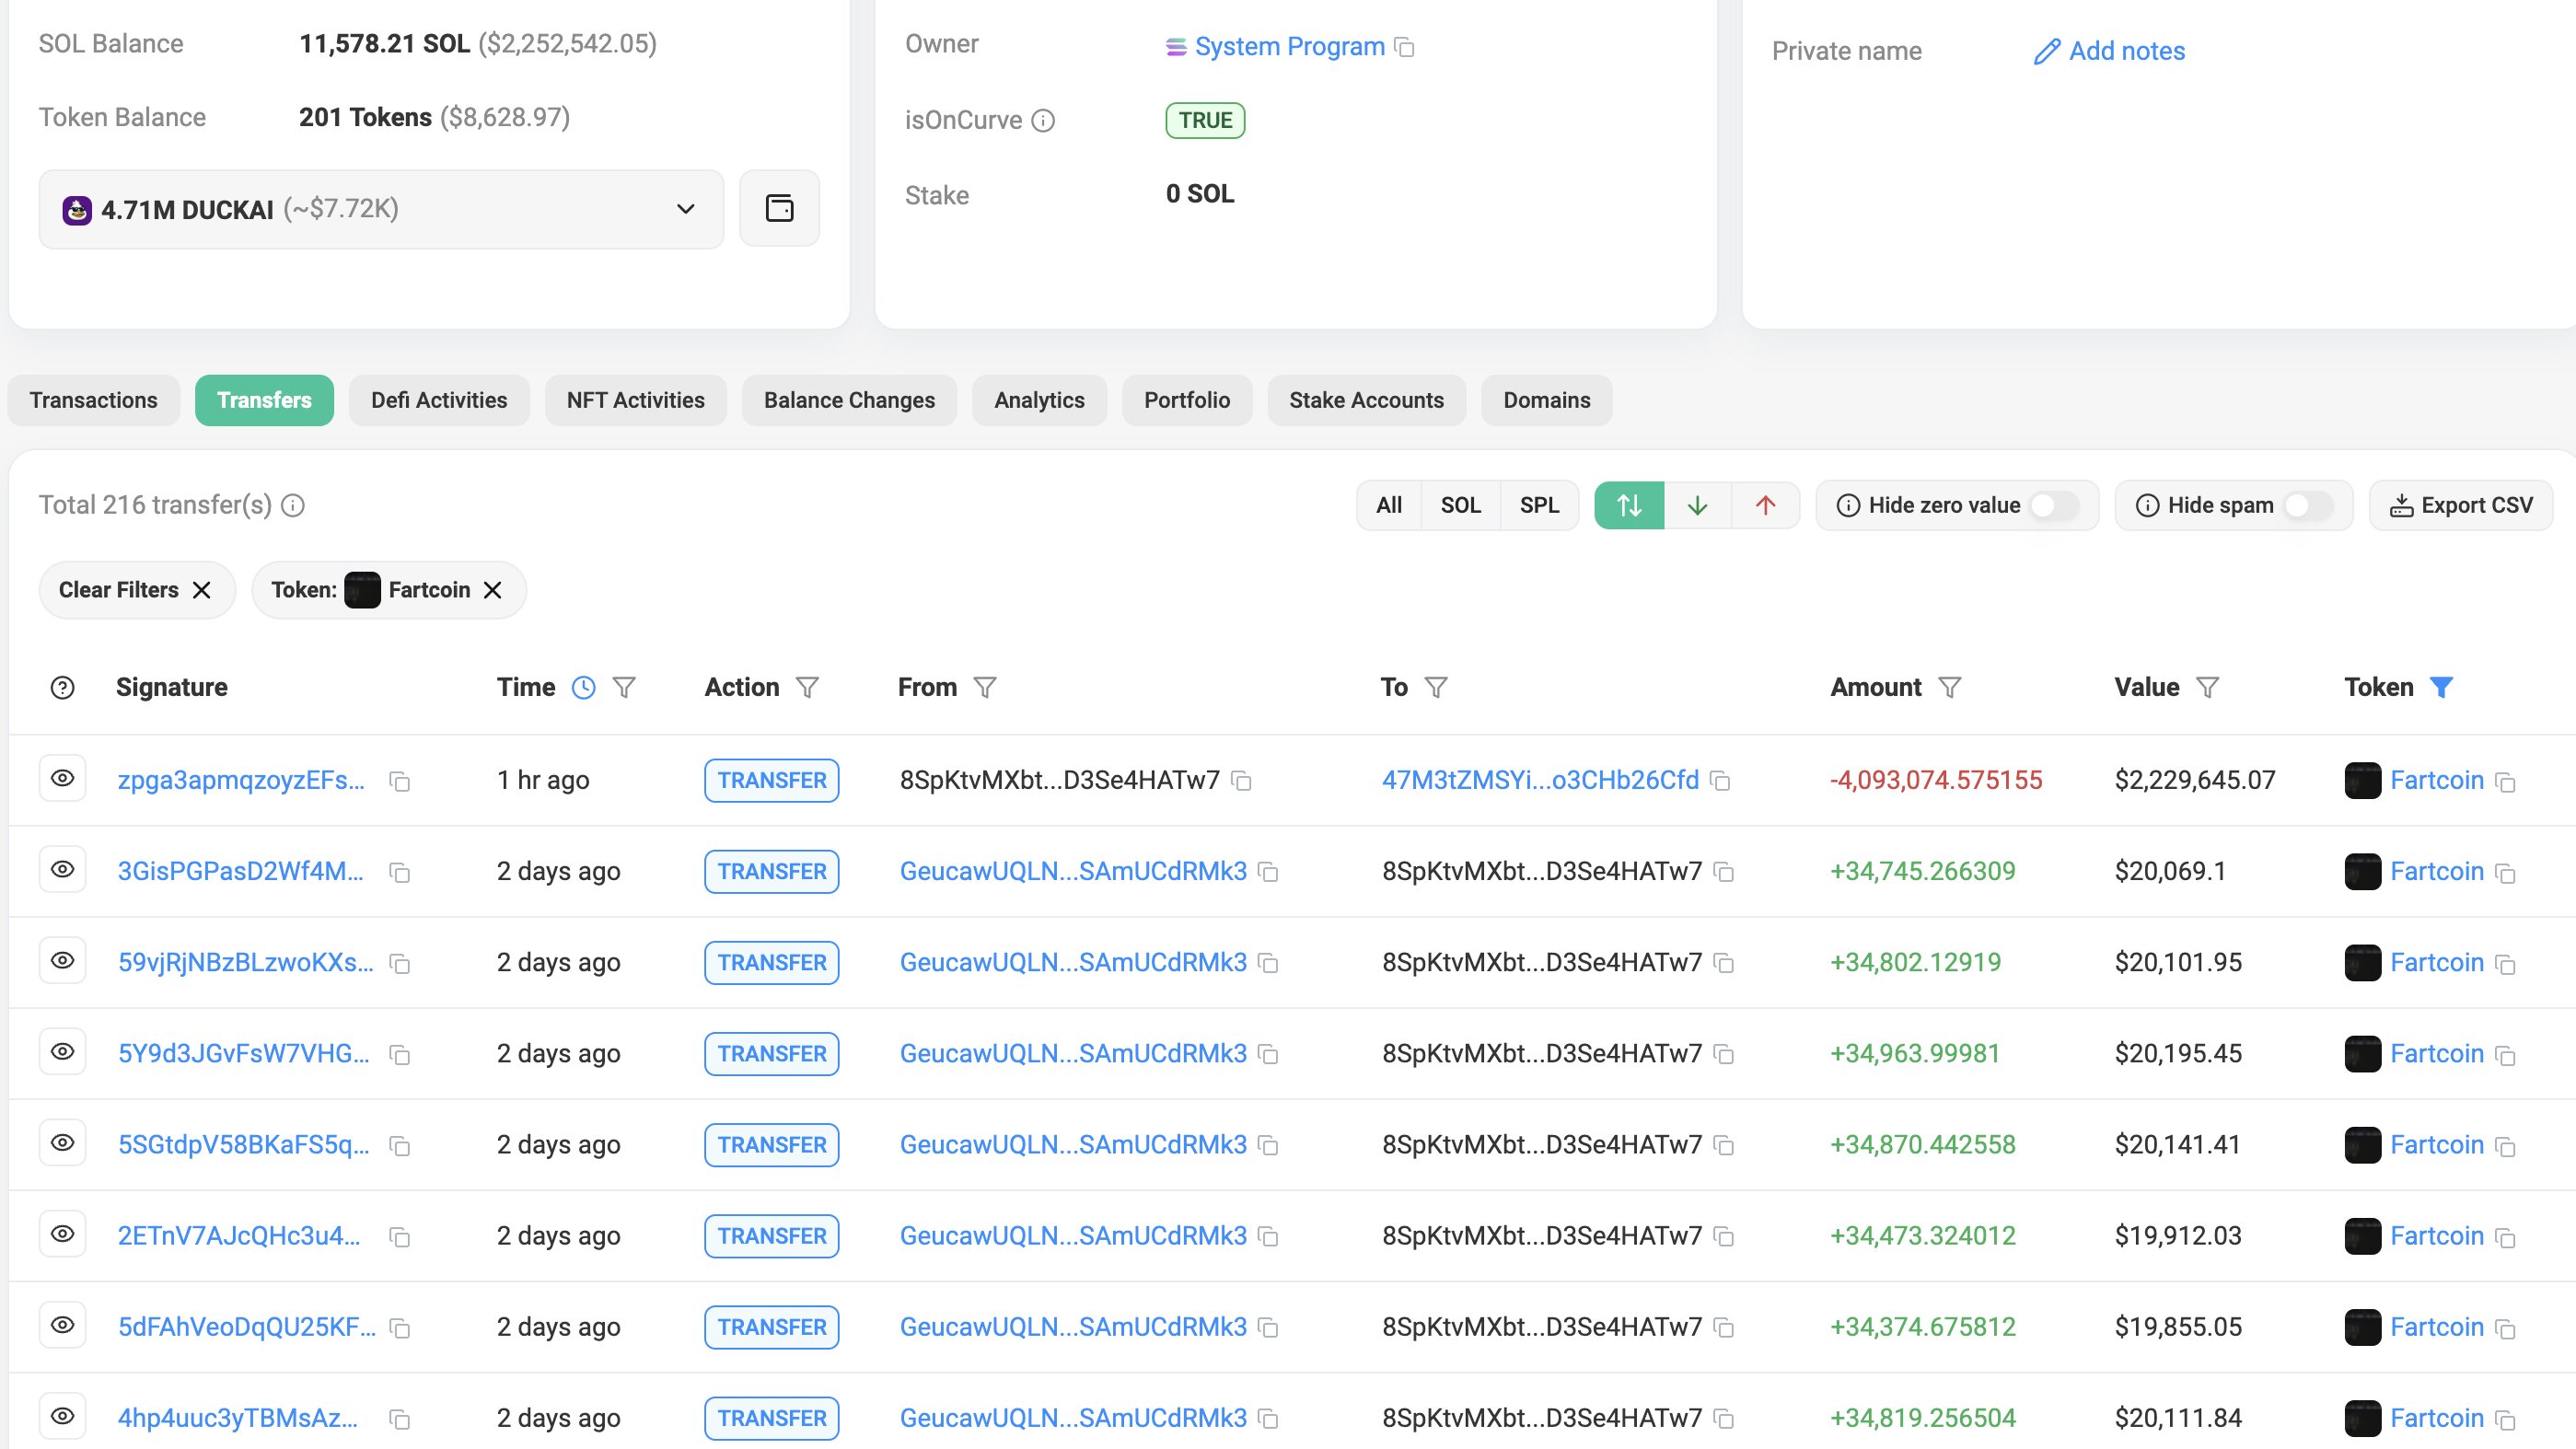Select the SPL transfer type filter
2576x1449 pixels.
(x=1539, y=505)
